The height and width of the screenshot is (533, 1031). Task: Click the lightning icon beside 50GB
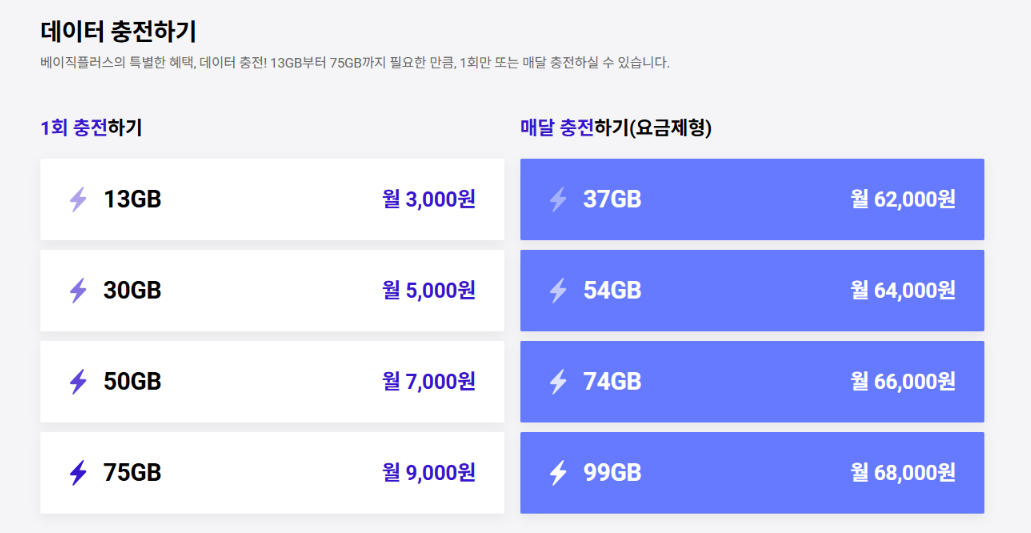point(78,382)
